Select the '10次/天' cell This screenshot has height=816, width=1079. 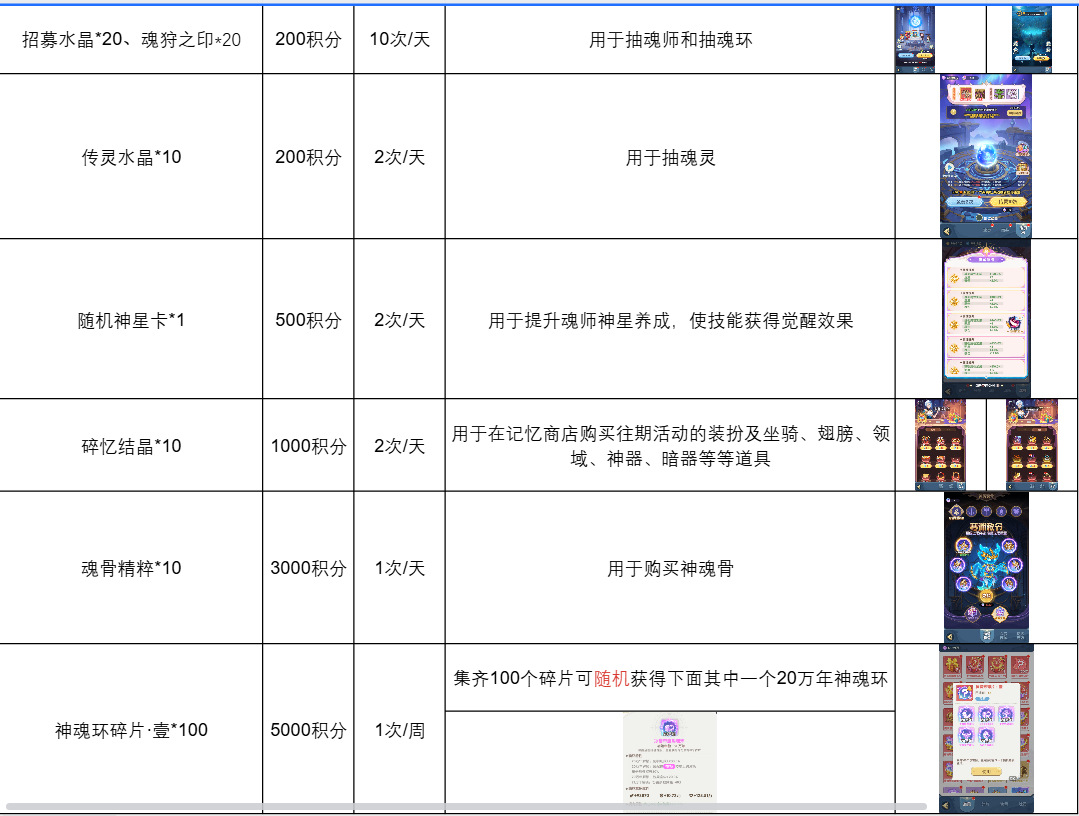point(400,39)
